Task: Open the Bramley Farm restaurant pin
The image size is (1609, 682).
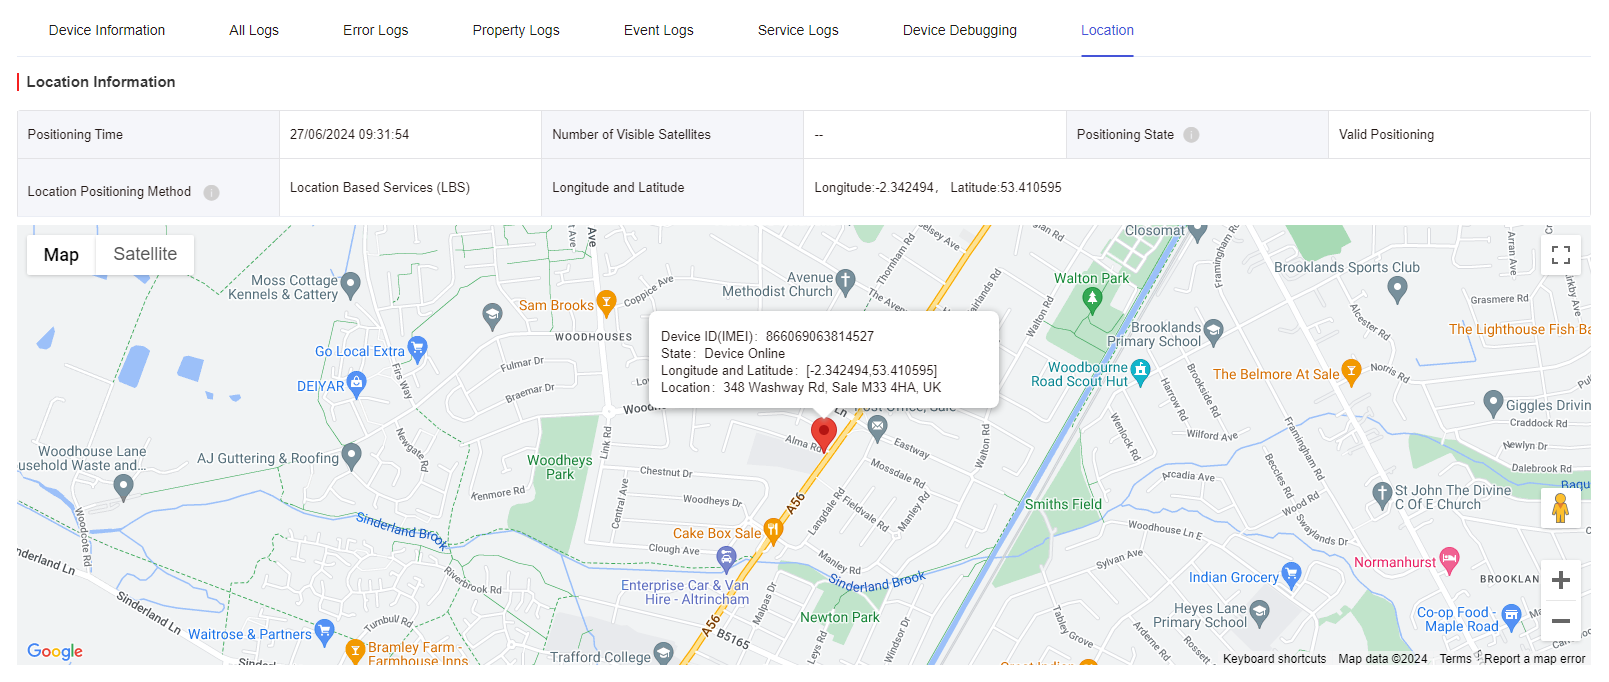Action: click(355, 652)
